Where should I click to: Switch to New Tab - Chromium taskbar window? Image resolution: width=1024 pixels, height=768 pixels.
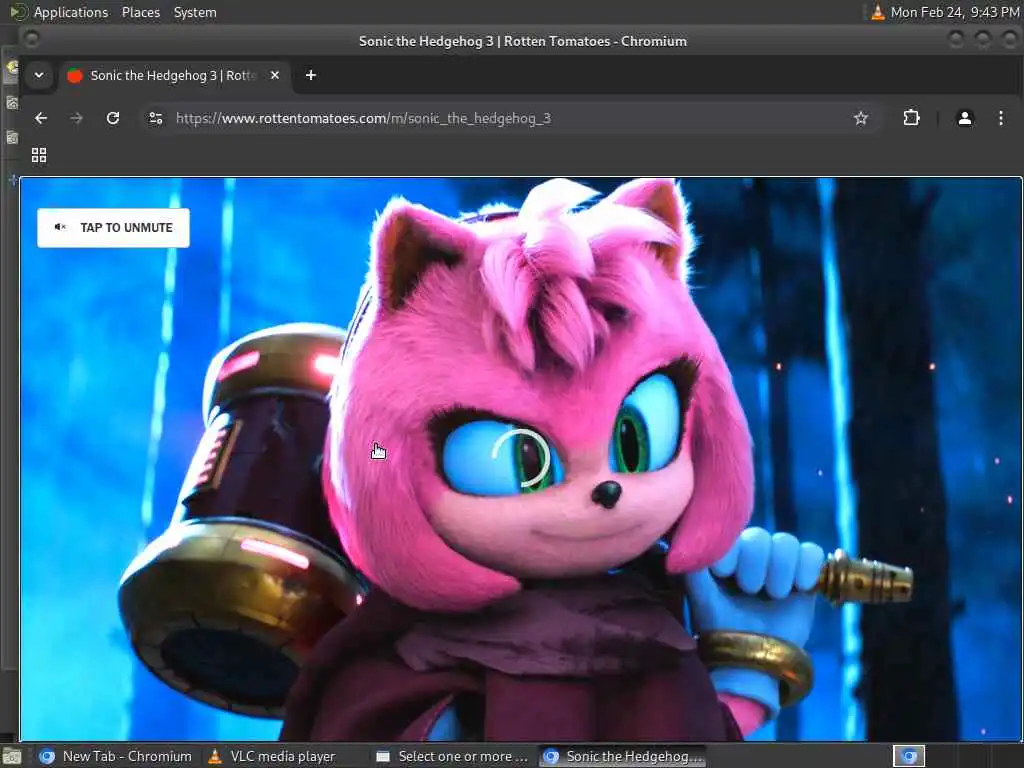coord(116,756)
